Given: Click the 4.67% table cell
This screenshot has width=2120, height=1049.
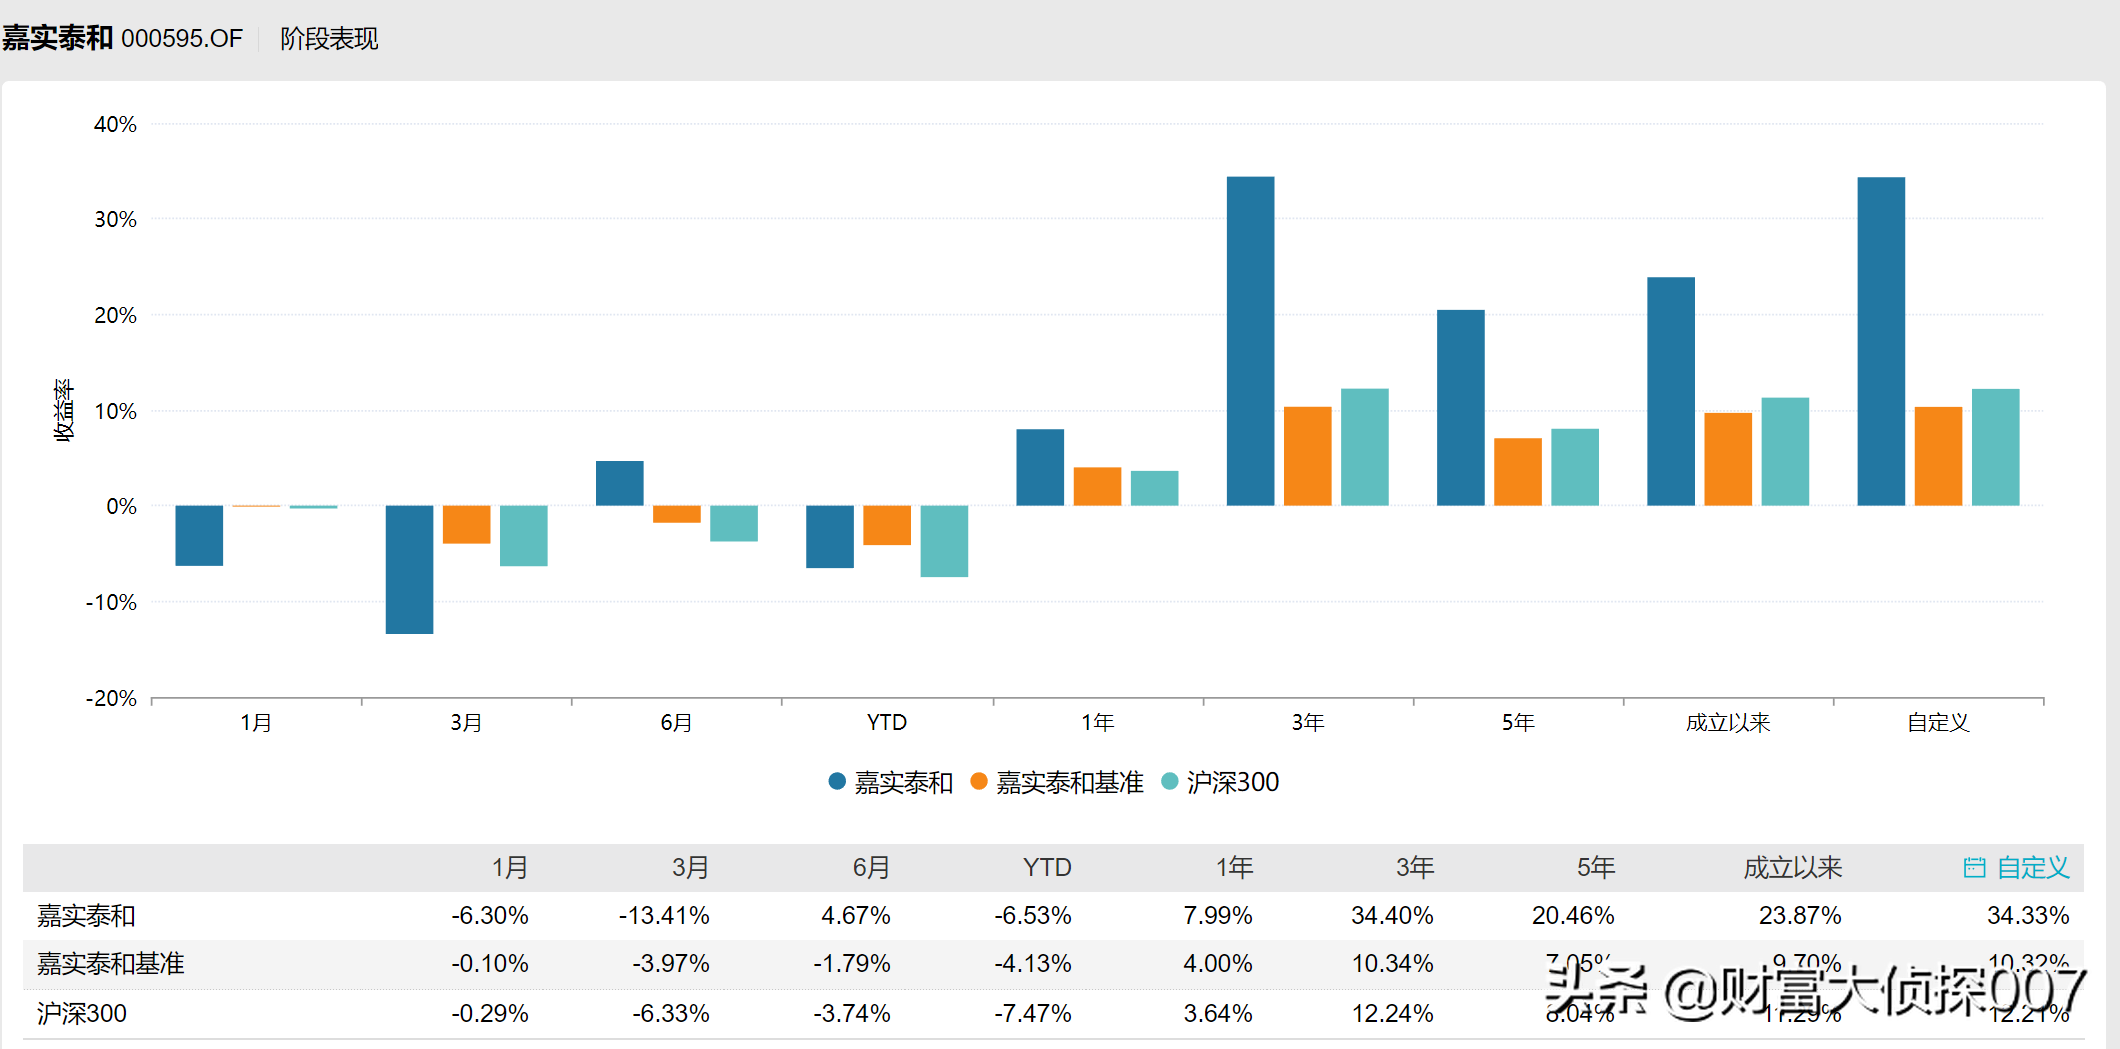Looking at the screenshot, I should (x=856, y=915).
